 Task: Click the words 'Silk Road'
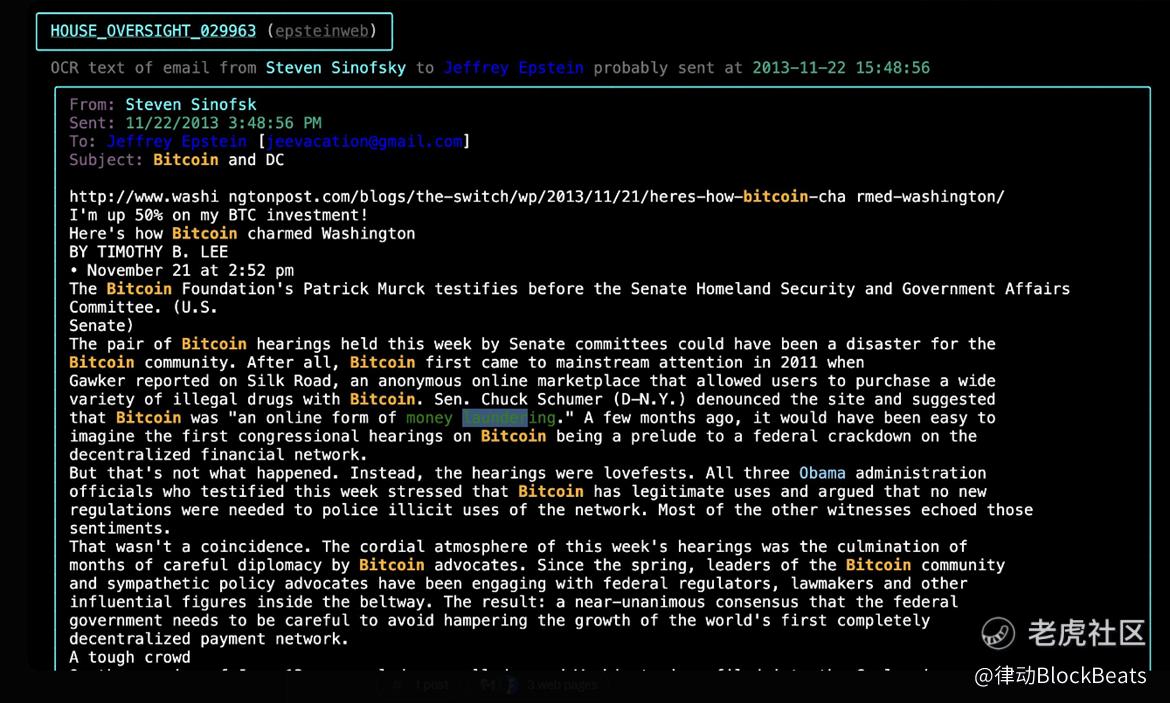289,381
